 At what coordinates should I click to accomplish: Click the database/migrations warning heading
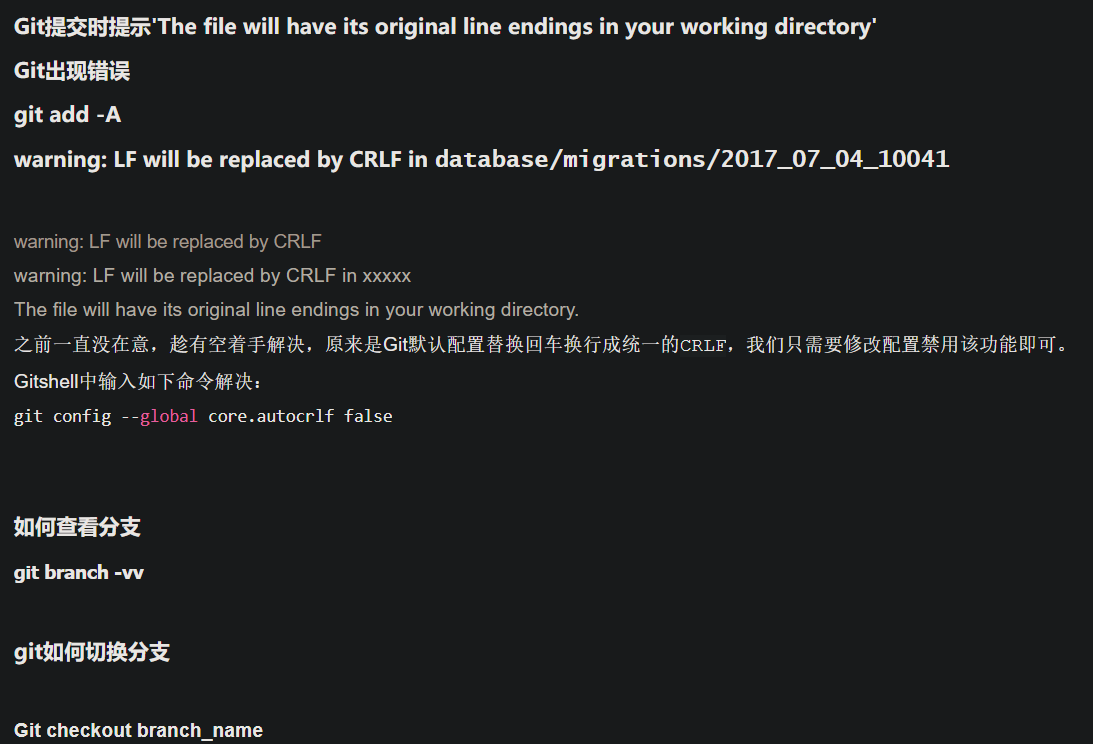(482, 160)
